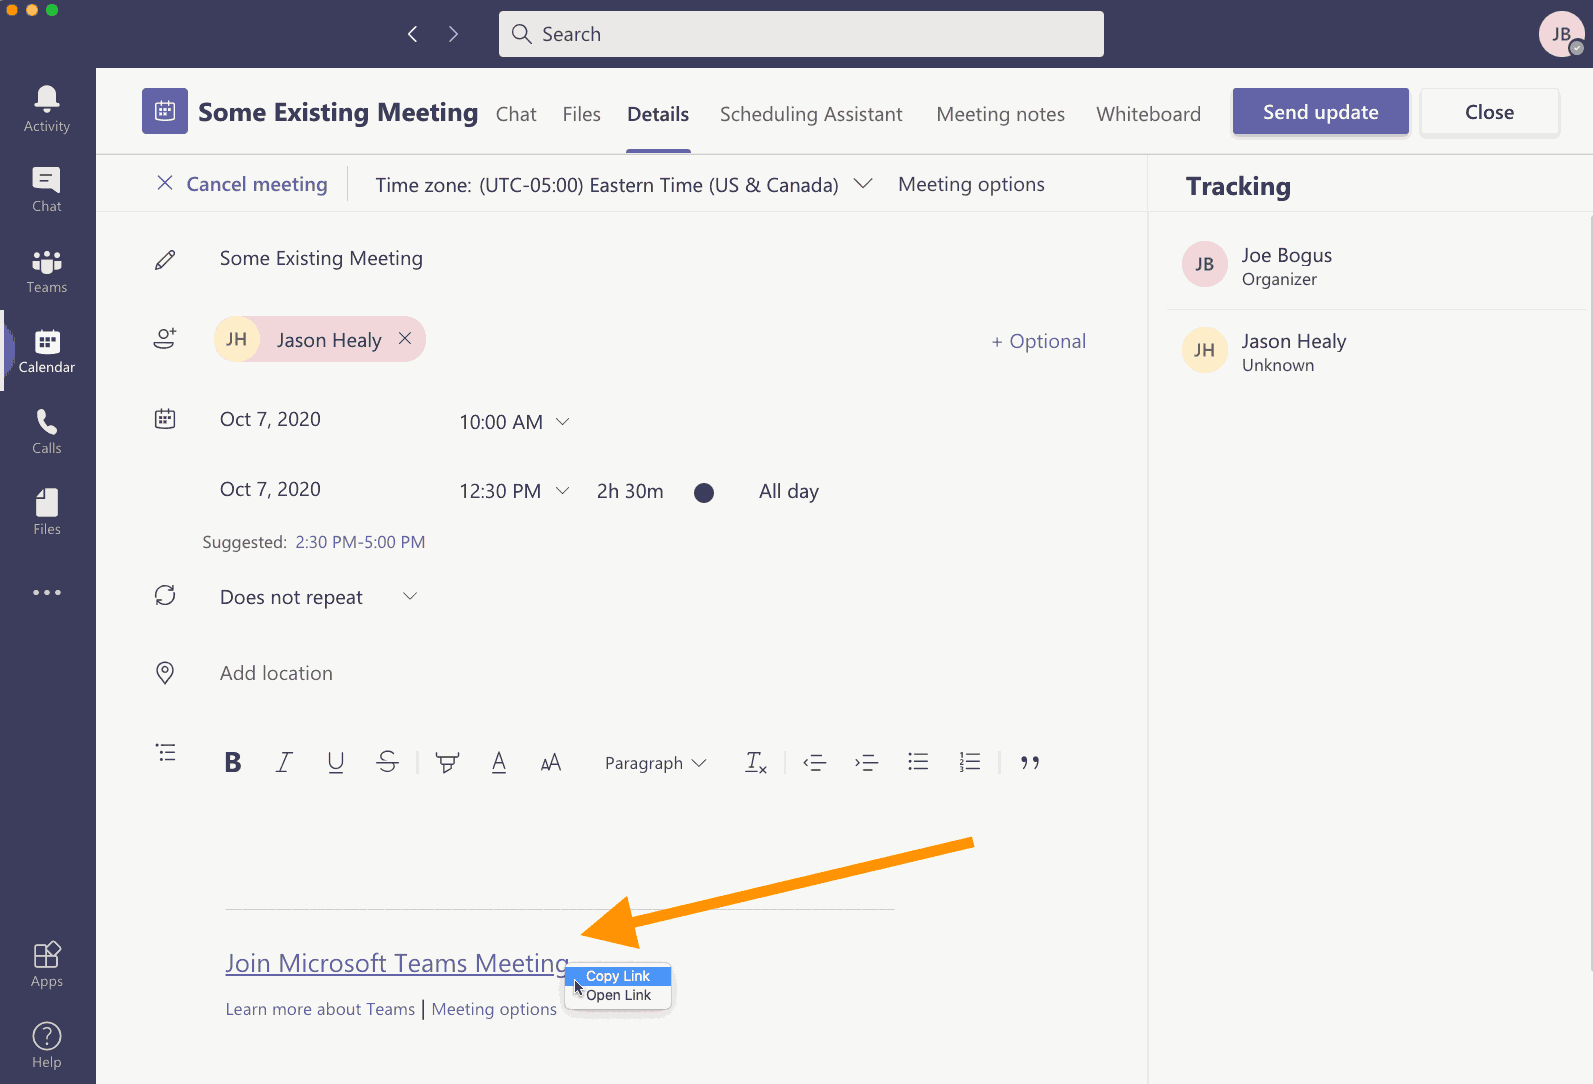This screenshot has height=1084, width=1593.
Task: Click the Add location field
Action: (x=276, y=673)
